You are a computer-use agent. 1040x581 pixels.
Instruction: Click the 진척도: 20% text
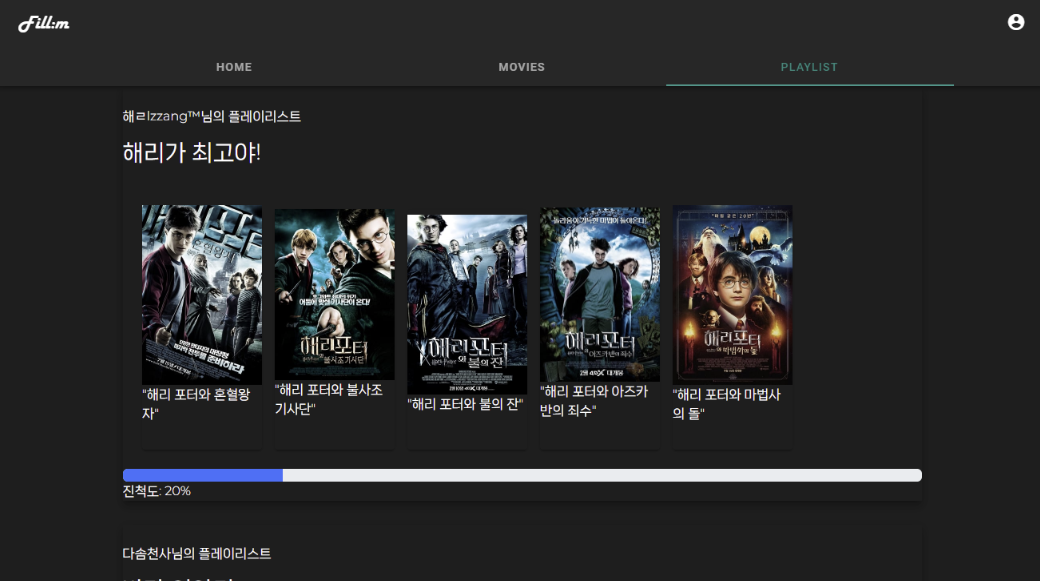(157, 491)
